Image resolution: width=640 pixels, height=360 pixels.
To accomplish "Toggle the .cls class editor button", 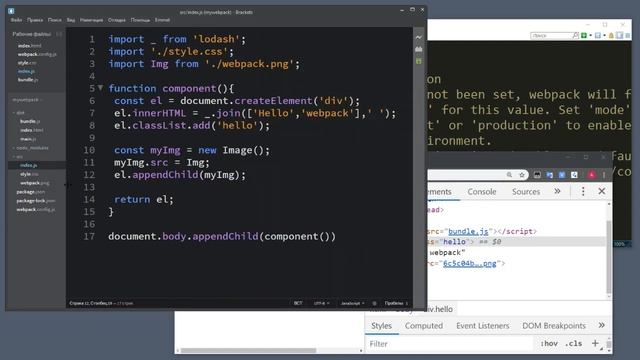I will coord(573,344).
